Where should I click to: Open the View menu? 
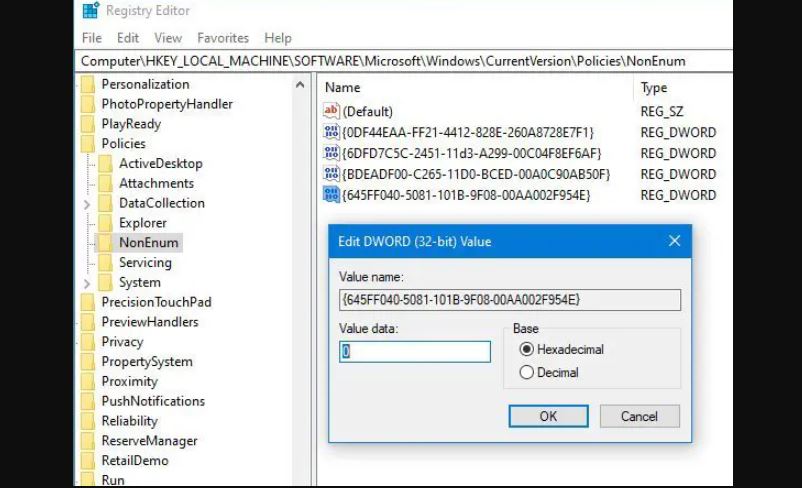pyautogui.click(x=168, y=38)
